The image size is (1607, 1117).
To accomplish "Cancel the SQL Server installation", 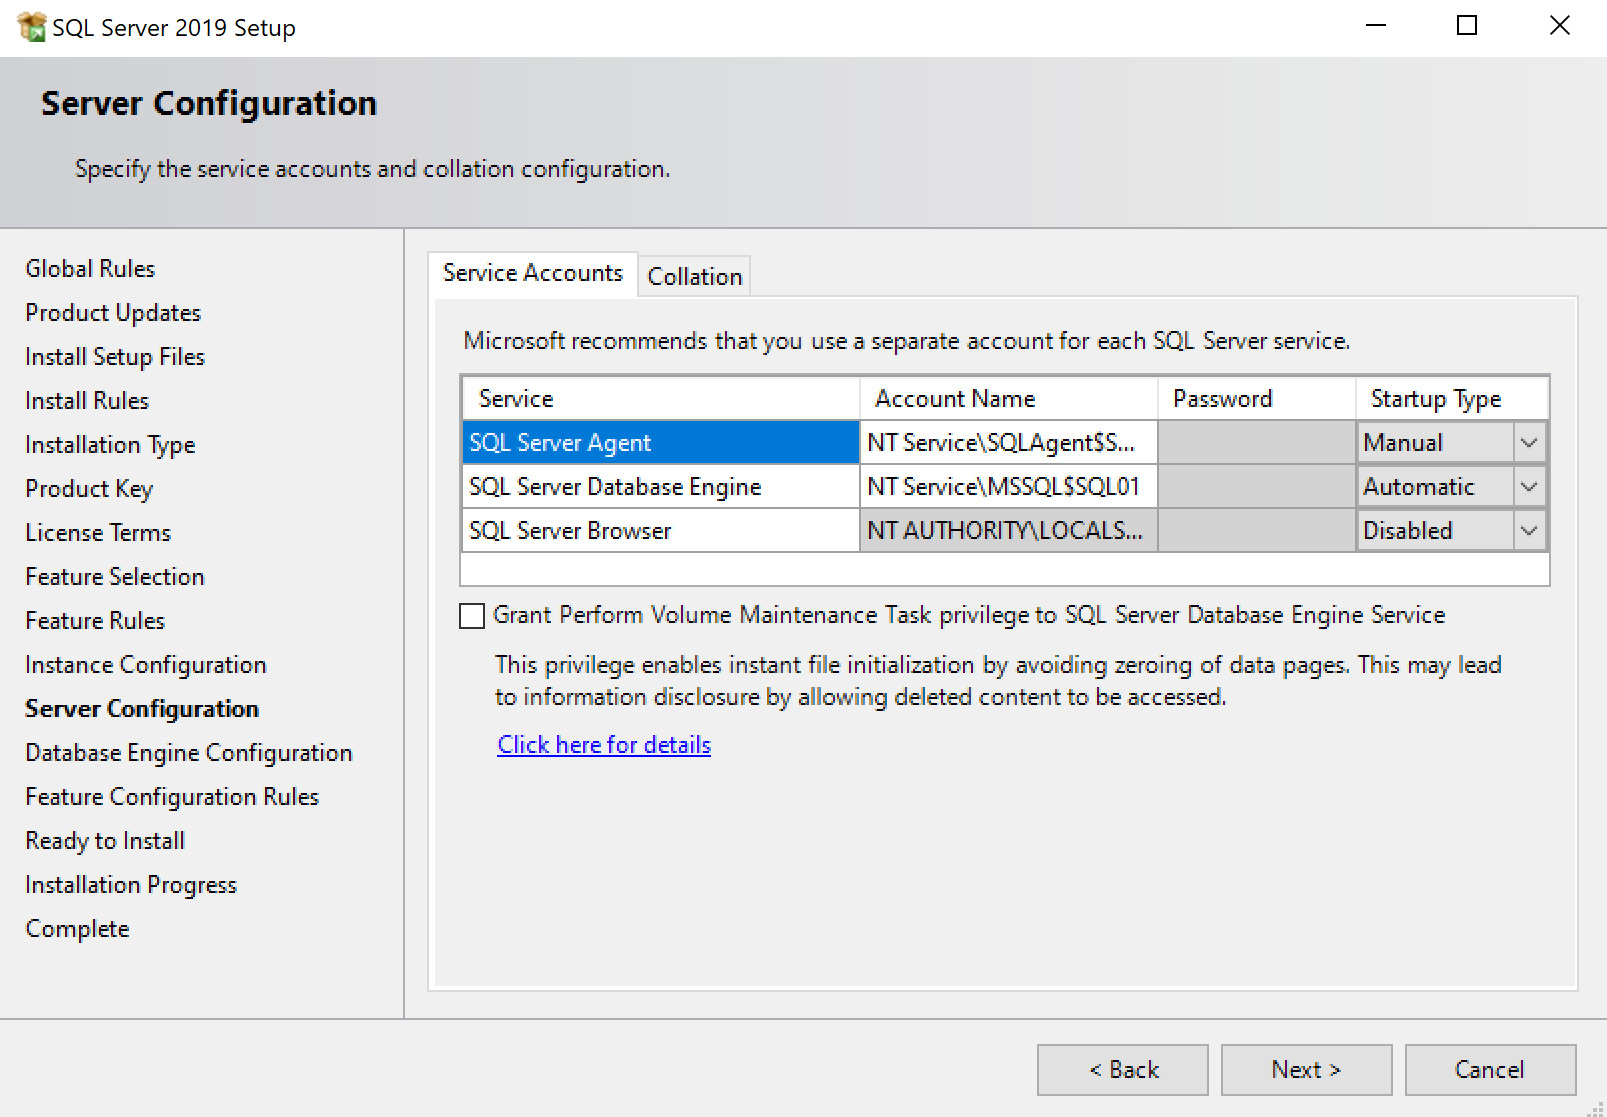I will [x=1490, y=1069].
